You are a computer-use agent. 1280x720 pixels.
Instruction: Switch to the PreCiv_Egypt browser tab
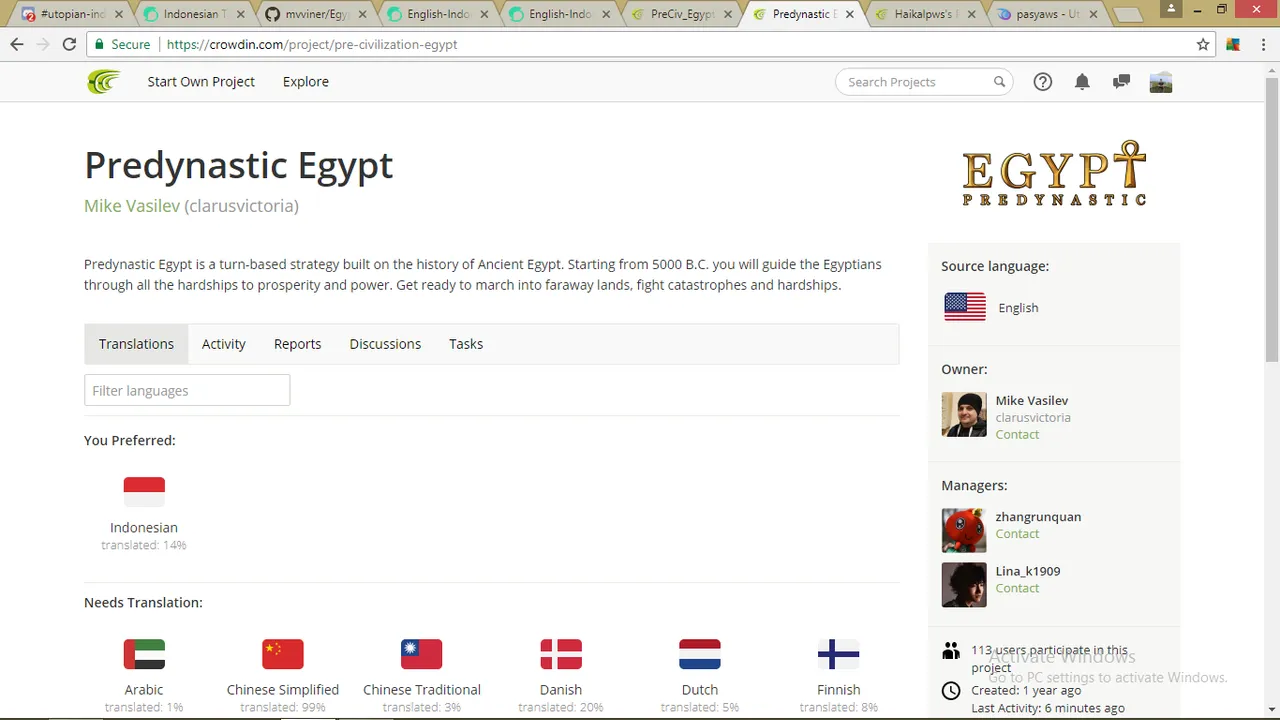pos(682,14)
